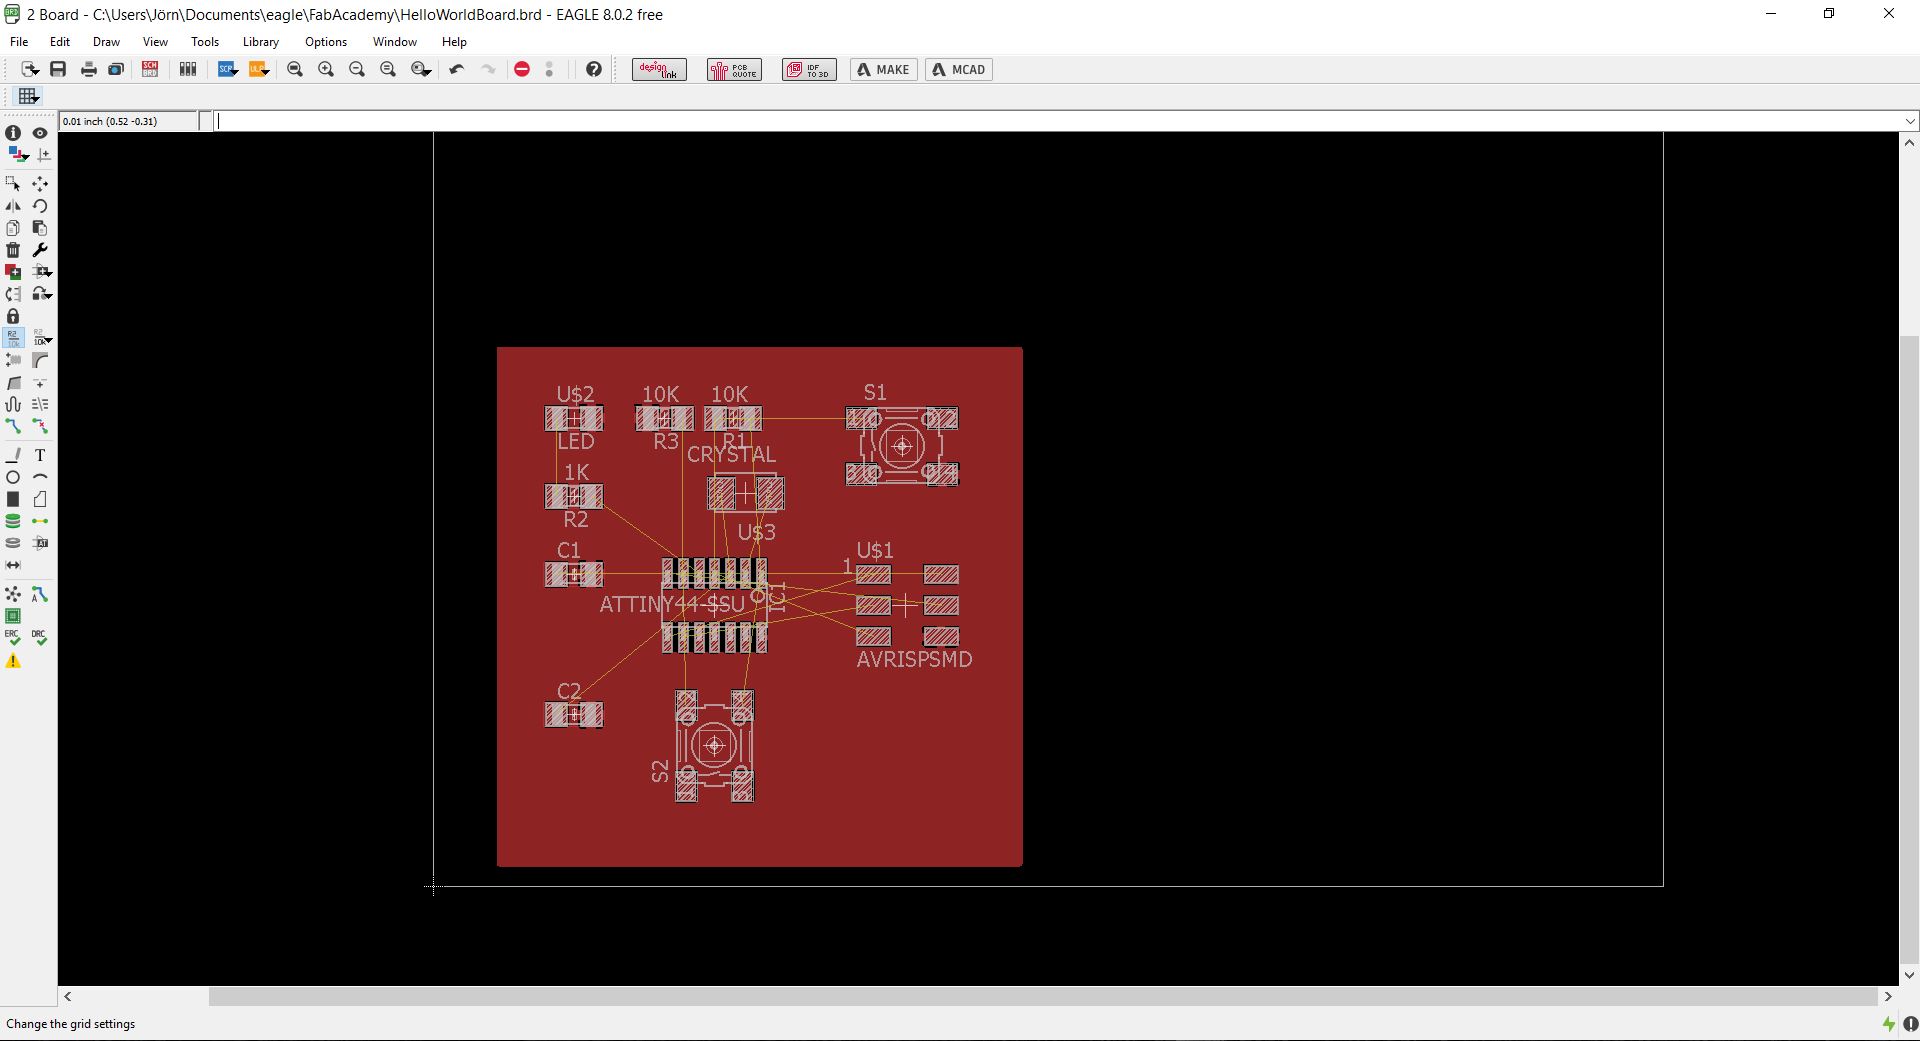
Task: Print the board
Action: [x=89, y=69]
